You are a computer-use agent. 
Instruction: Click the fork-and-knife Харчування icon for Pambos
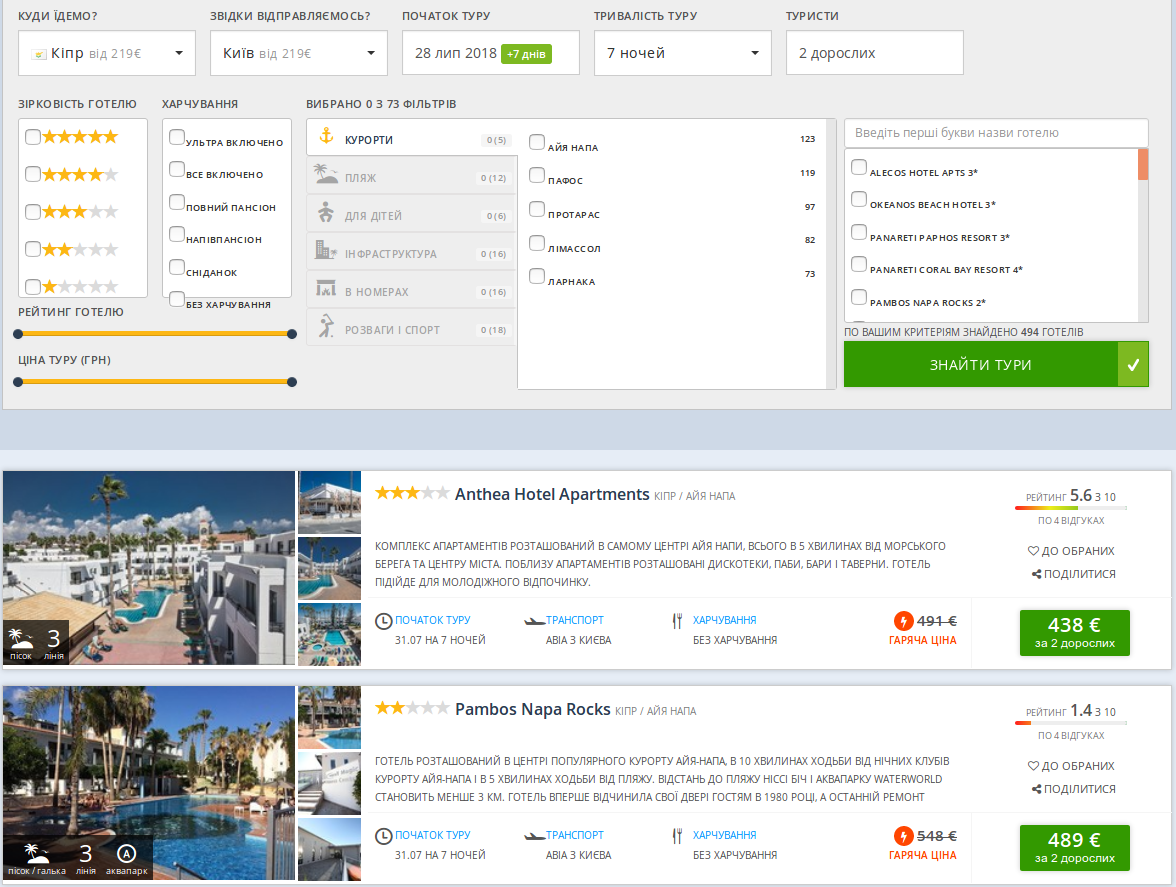(x=677, y=836)
